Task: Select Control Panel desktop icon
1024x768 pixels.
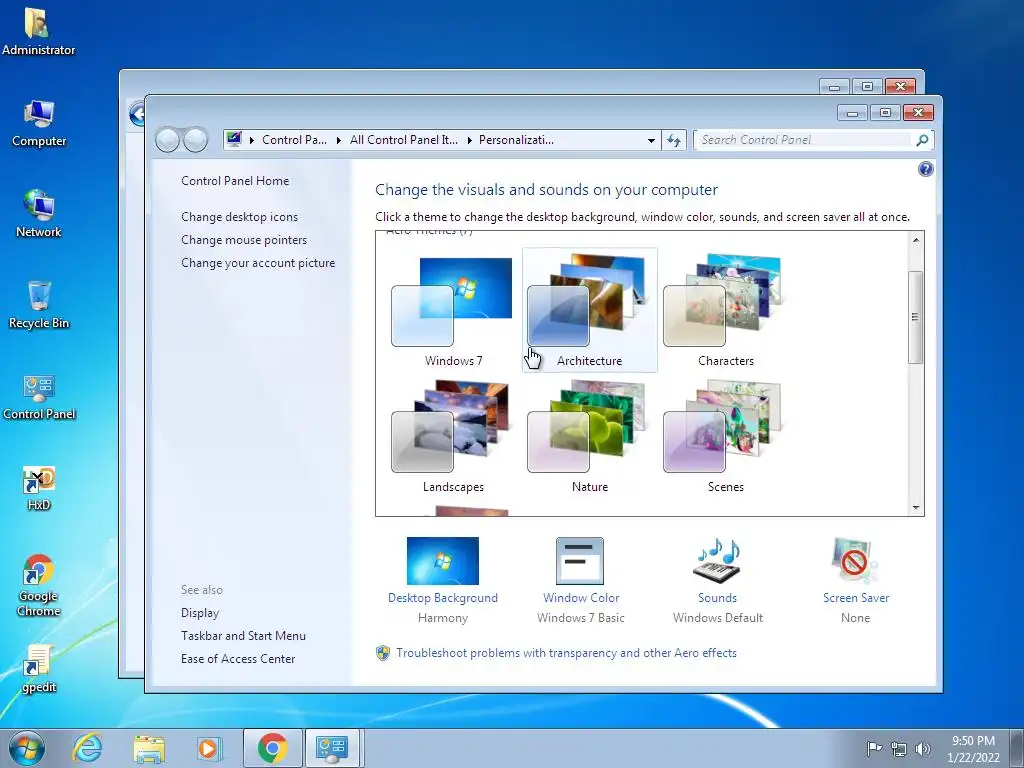Action: [39, 396]
